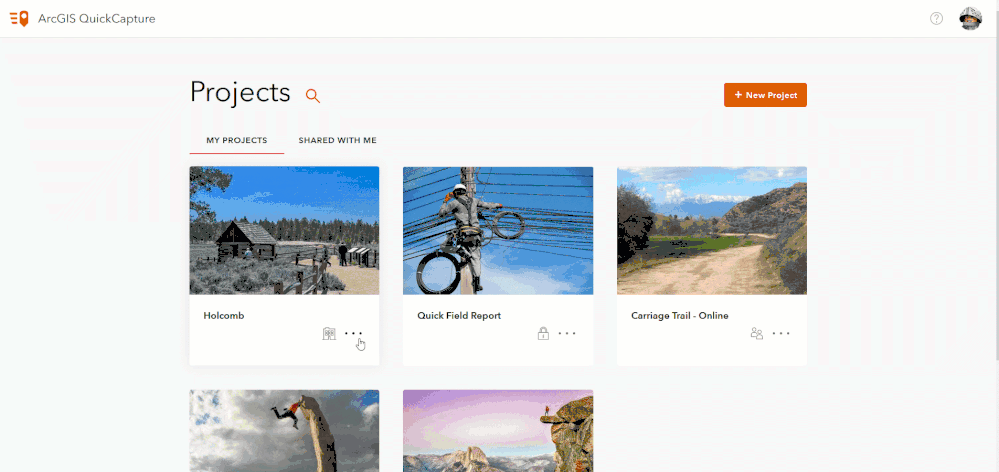
Task: Click group sharing icon on Carriage Trail
Action: [757, 333]
